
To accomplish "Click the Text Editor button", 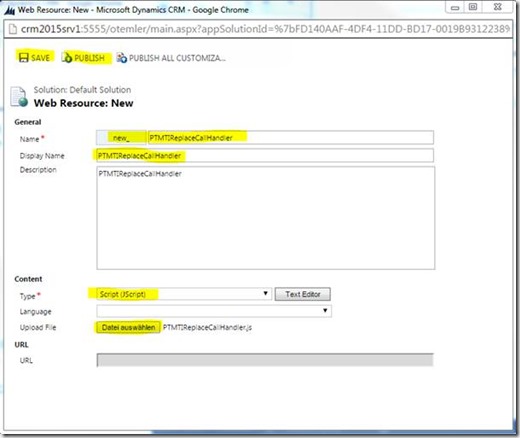I will [x=303, y=294].
